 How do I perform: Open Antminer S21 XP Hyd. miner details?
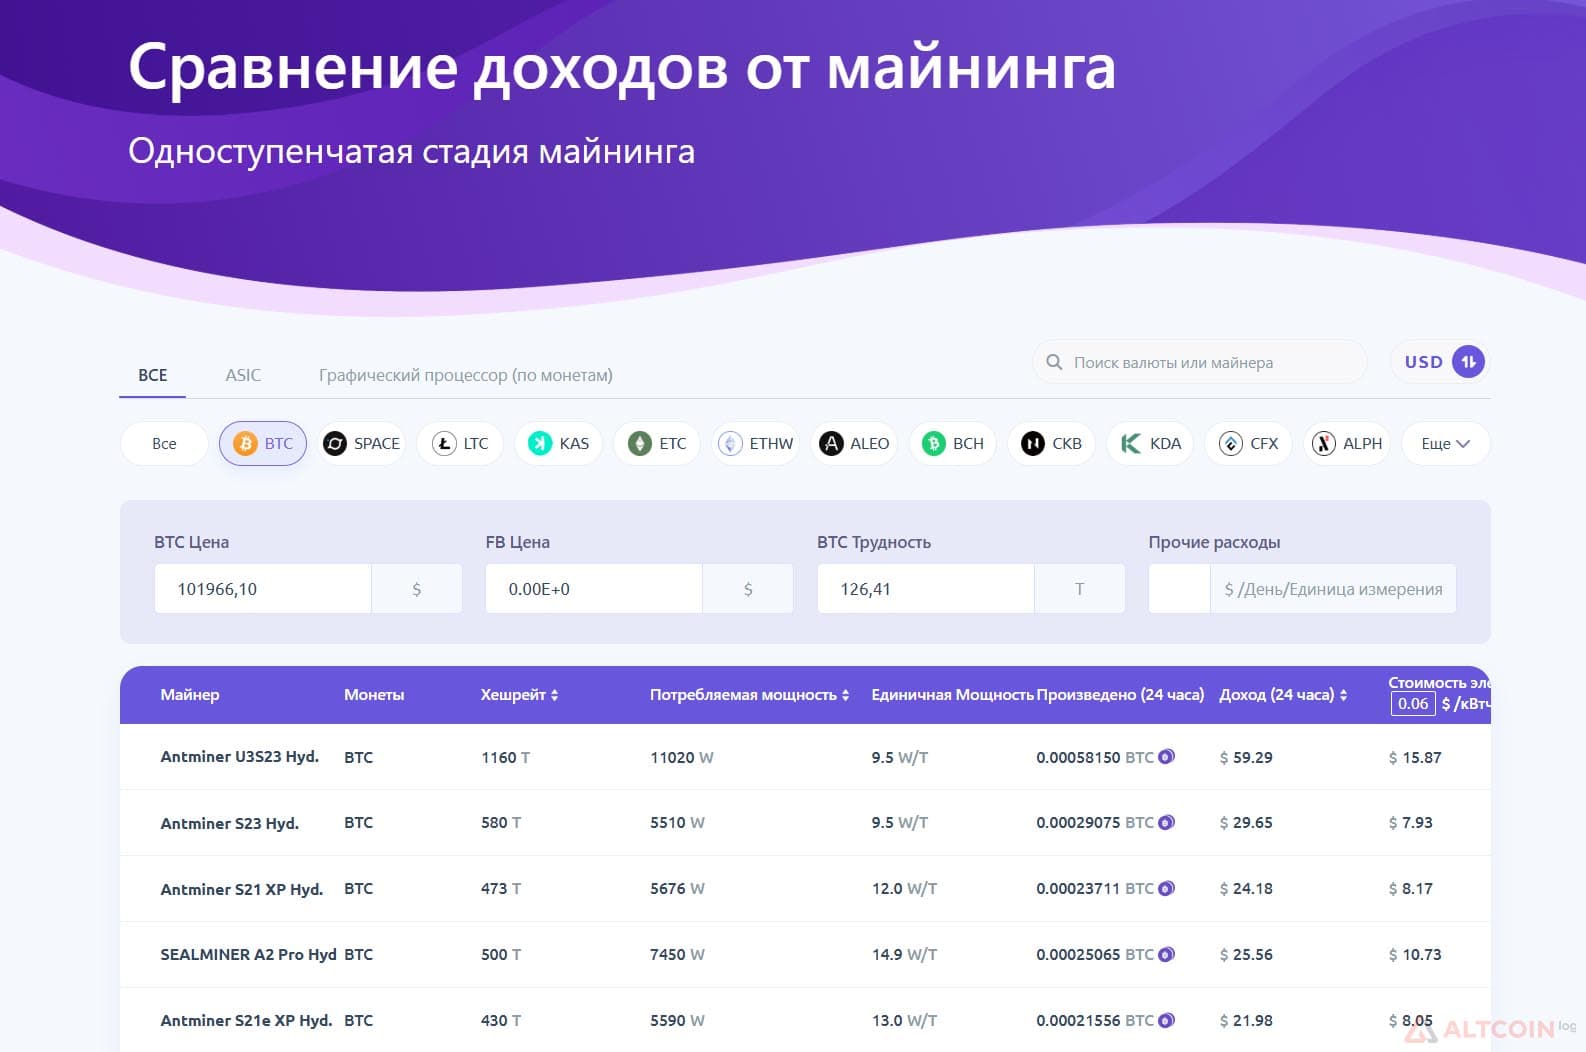click(242, 889)
